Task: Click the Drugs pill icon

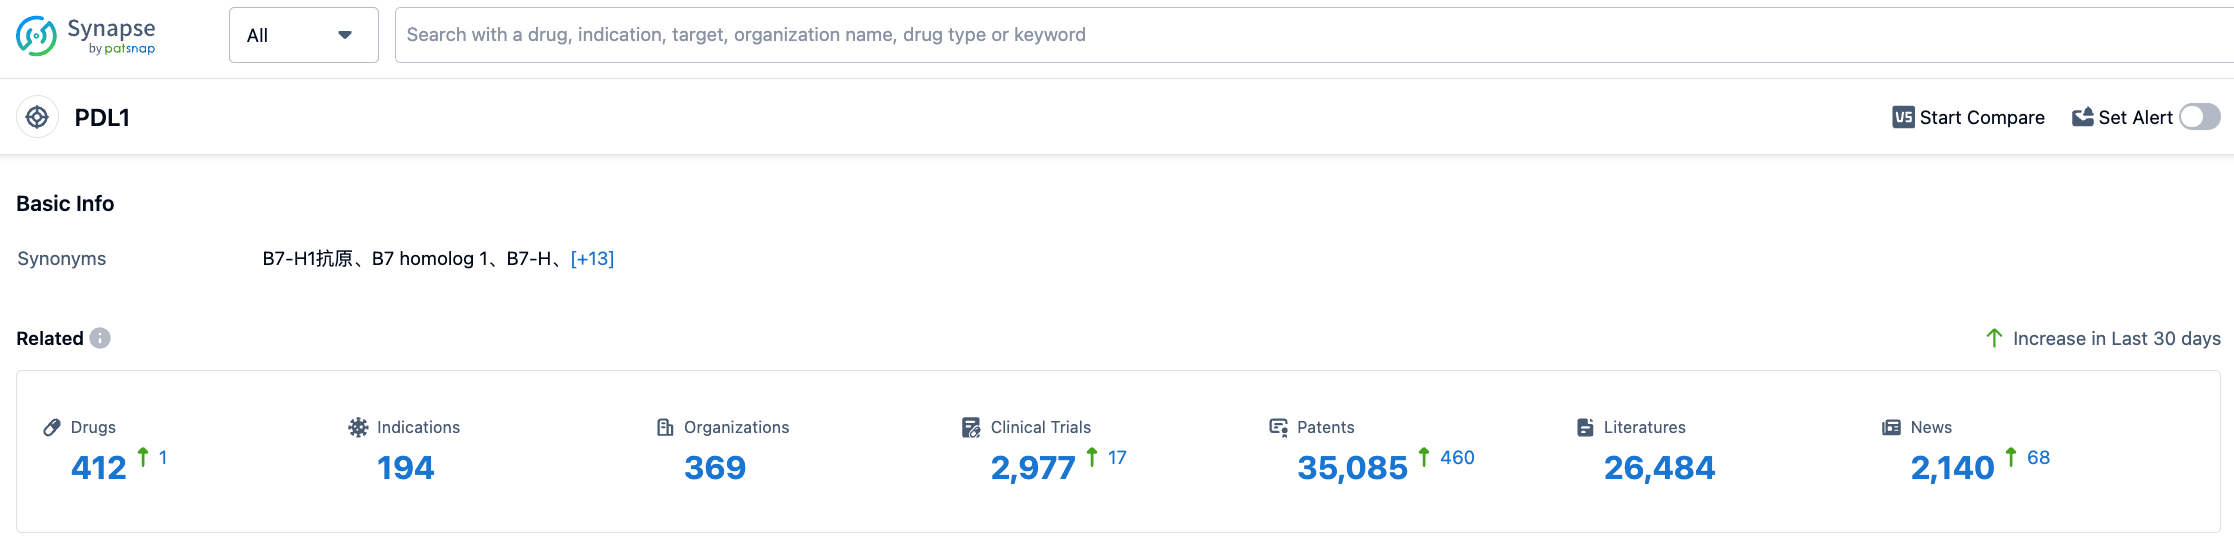Action: pos(53,428)
